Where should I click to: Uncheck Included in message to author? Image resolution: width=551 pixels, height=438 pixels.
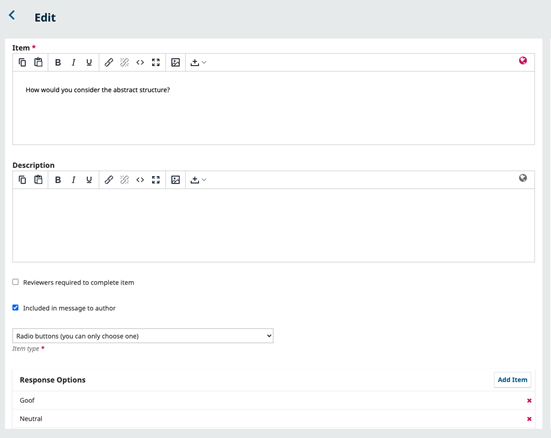[15, 308]
